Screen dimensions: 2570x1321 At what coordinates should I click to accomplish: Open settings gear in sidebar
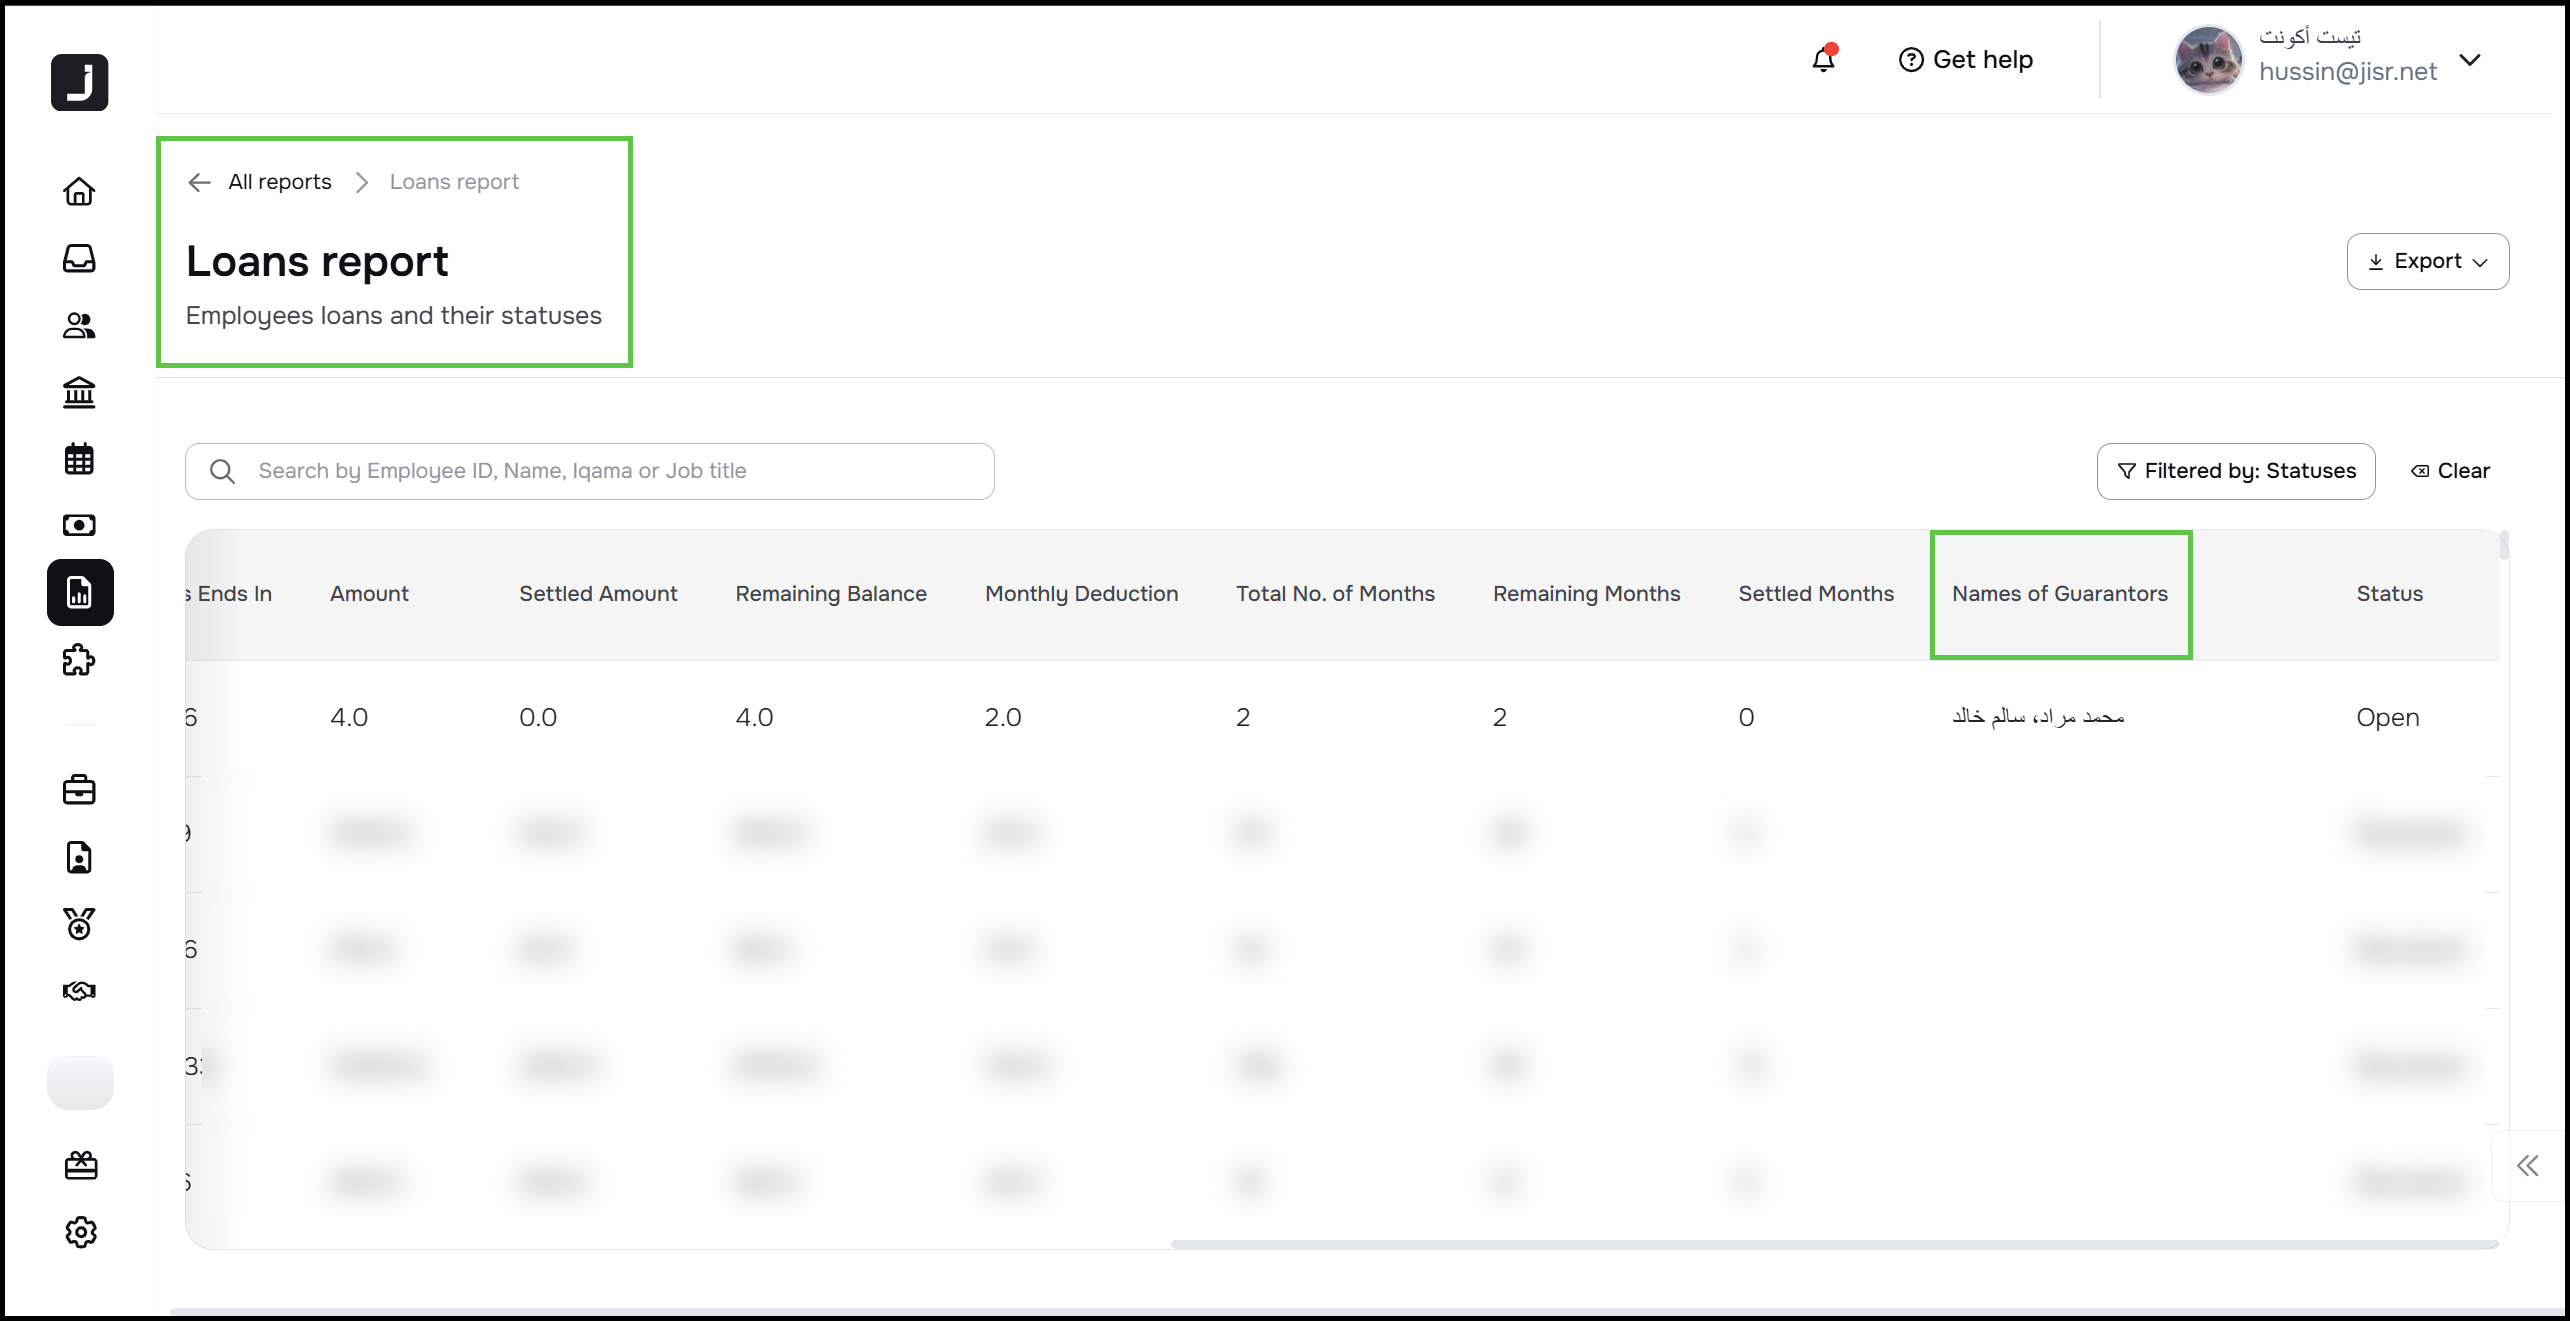pos(80,1232)
